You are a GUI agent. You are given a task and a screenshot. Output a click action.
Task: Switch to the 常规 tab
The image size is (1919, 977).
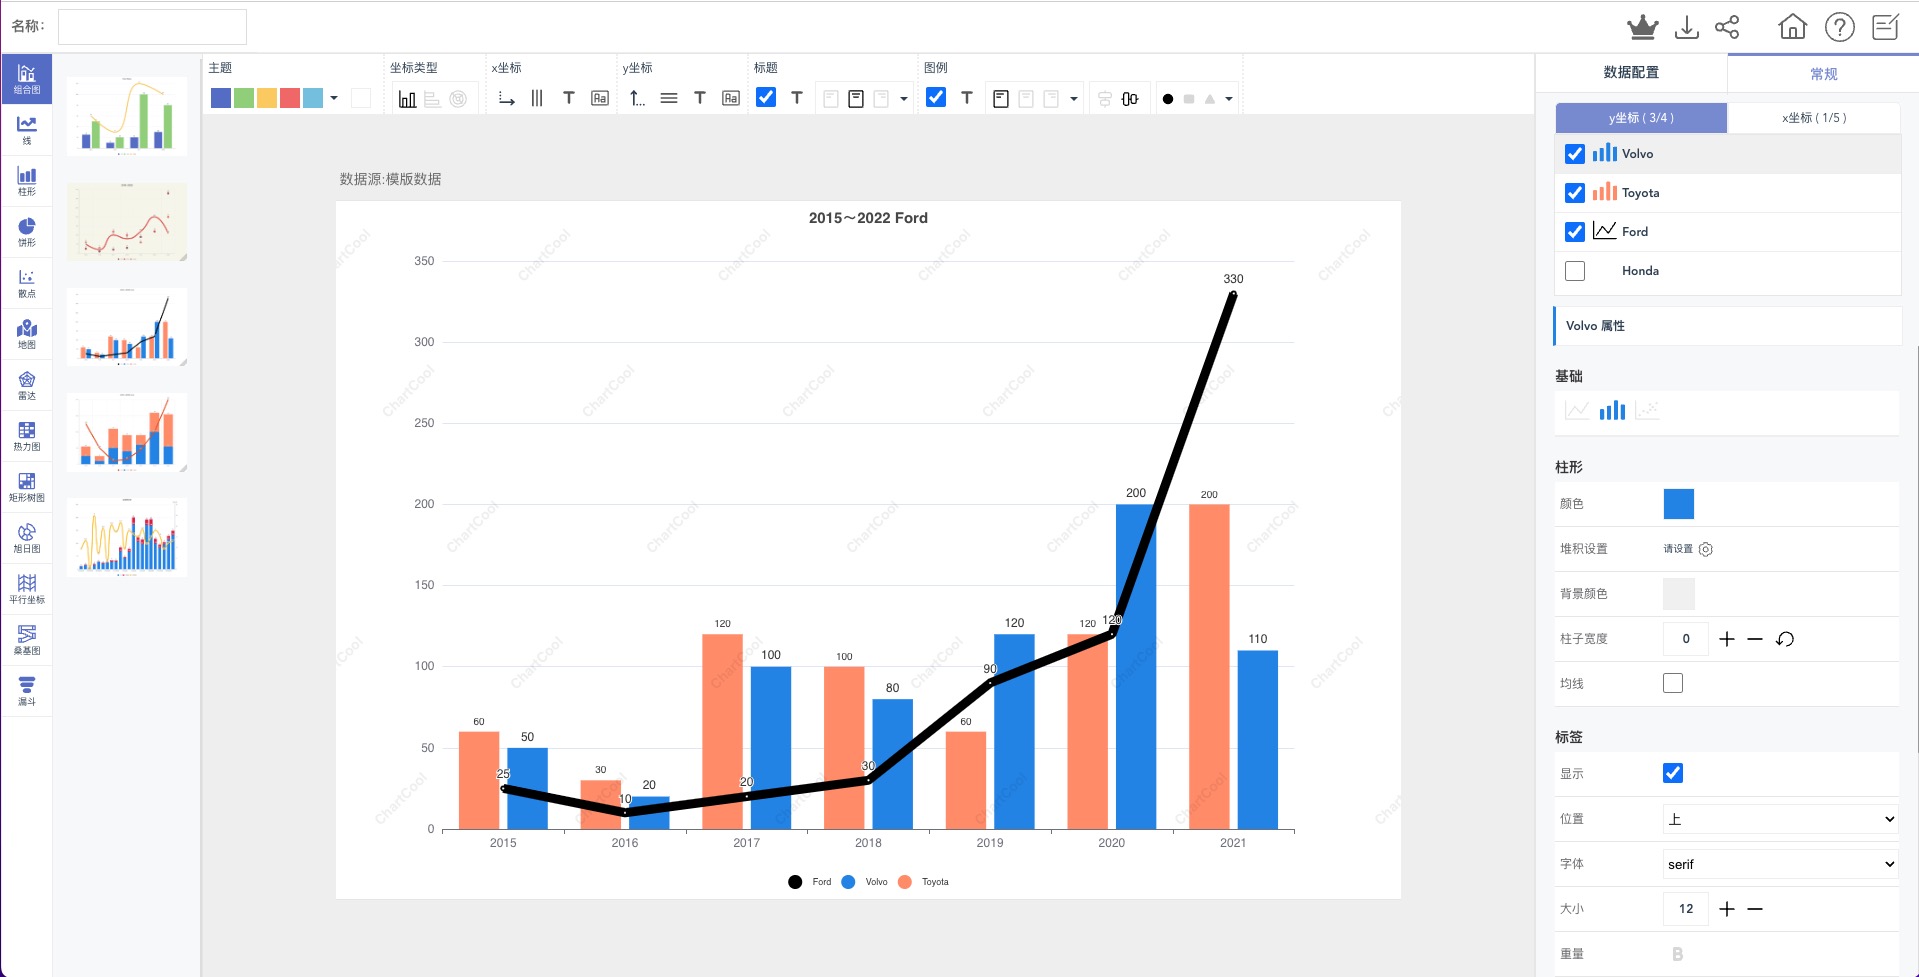(x=1823, y=74)
